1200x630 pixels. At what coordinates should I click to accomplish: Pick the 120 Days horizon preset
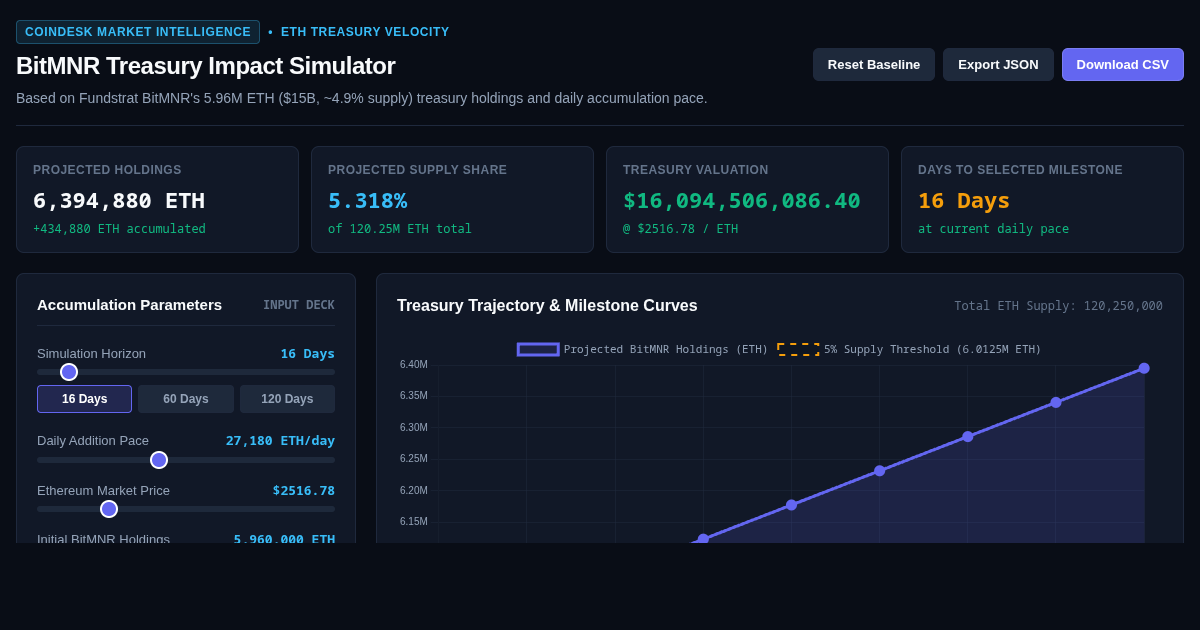[x=287, y=399]
